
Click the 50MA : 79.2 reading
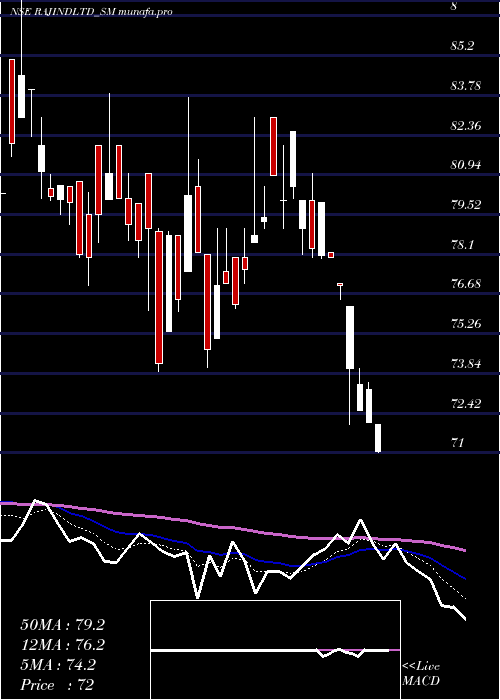click(x=62, y=625)
